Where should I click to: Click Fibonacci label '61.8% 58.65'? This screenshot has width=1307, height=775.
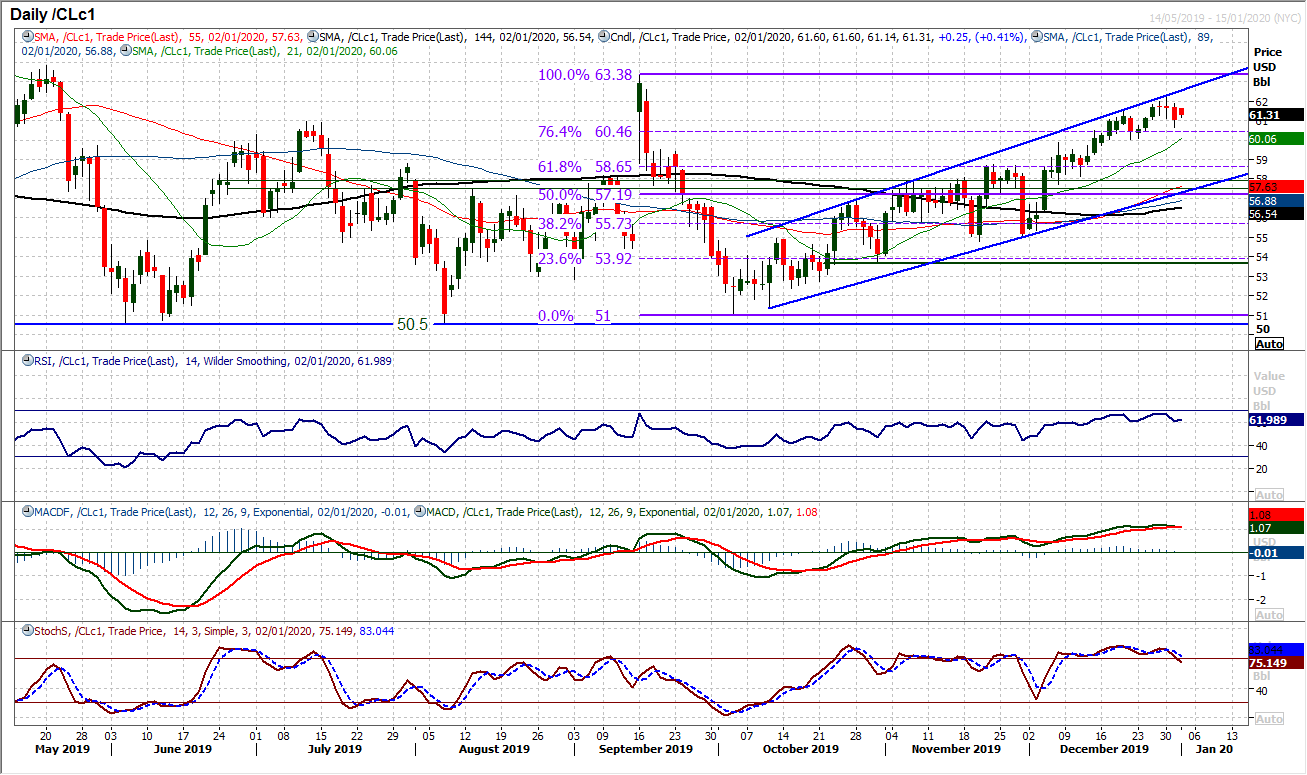coord(585,167)
